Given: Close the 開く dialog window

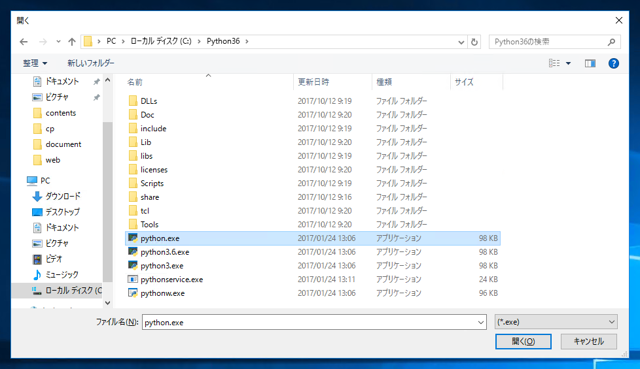Looking at the screenshot, I should pos(619,20).
